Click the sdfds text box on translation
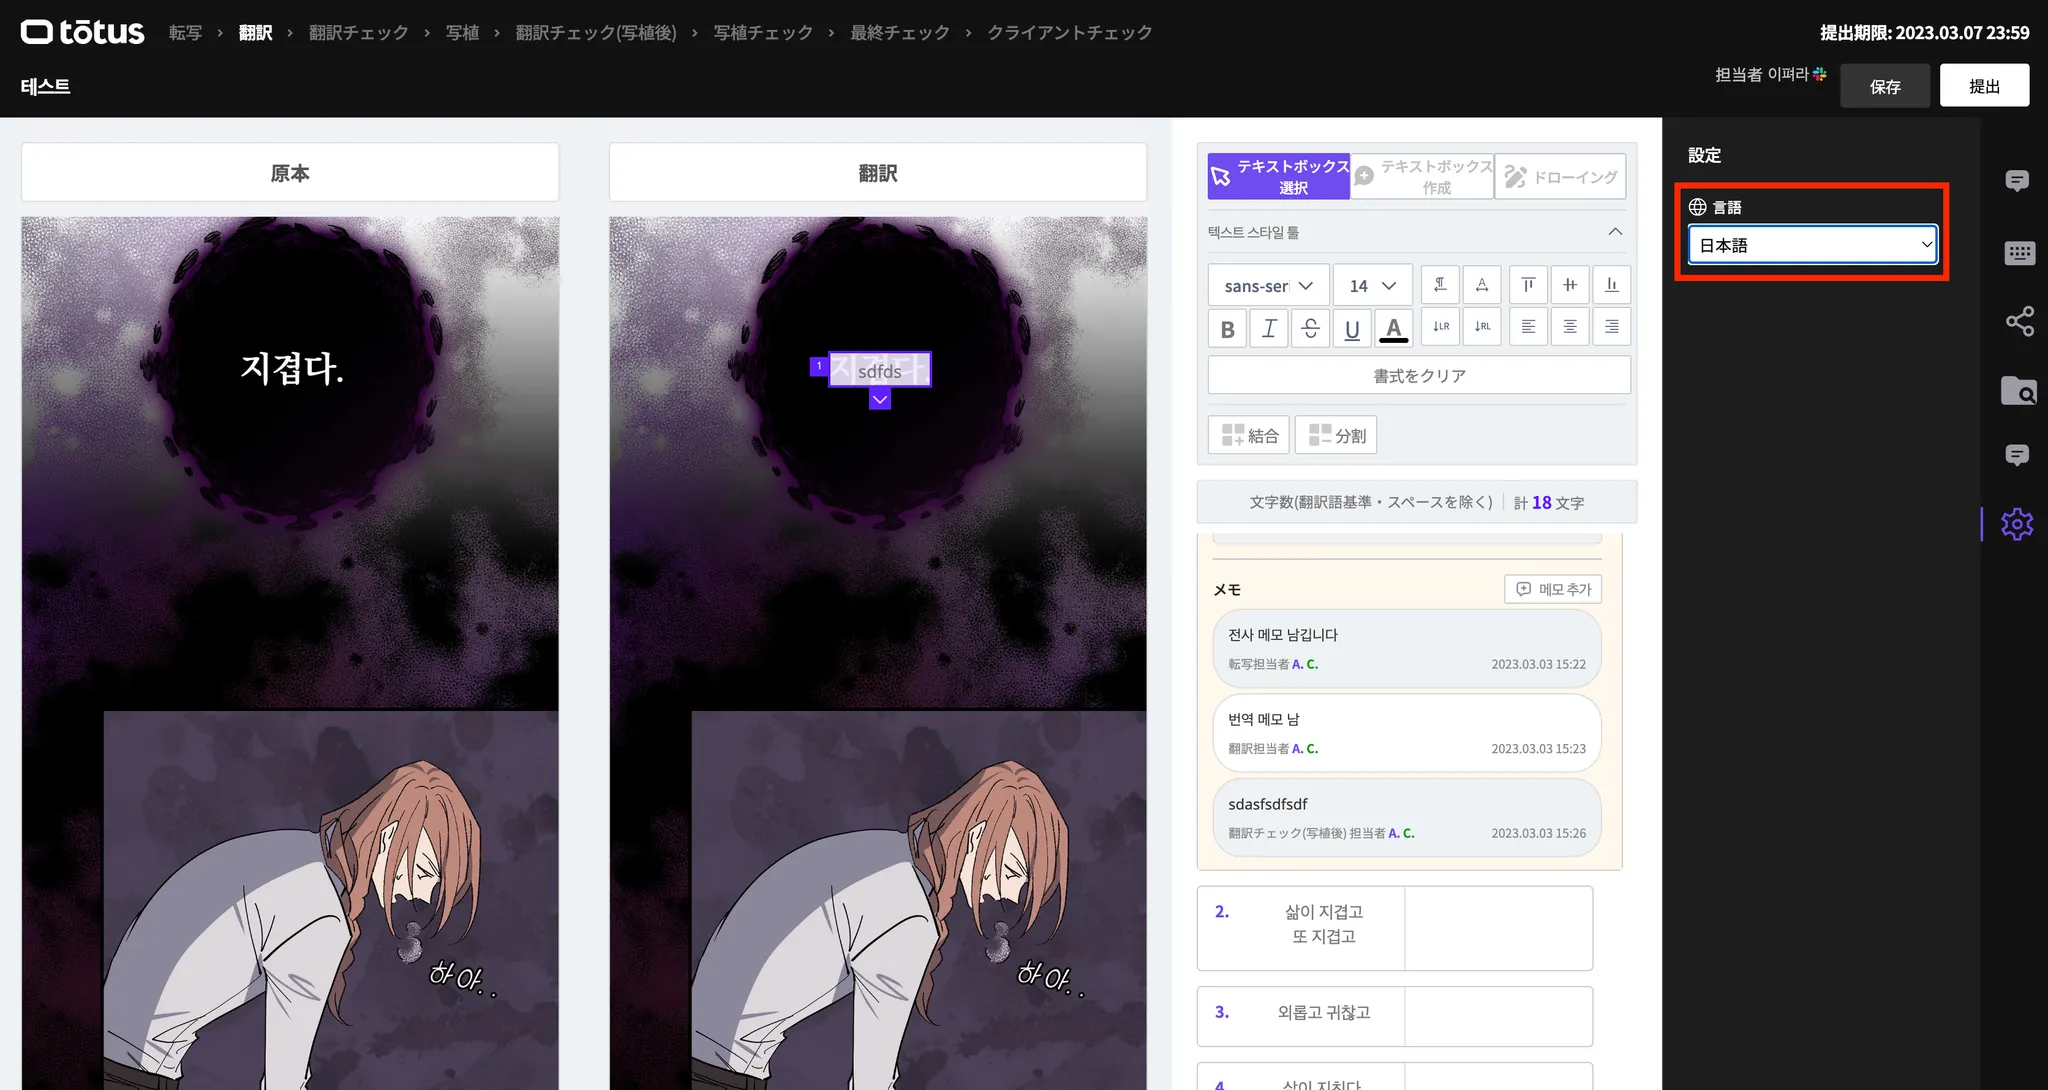 [x=880, y=371]
